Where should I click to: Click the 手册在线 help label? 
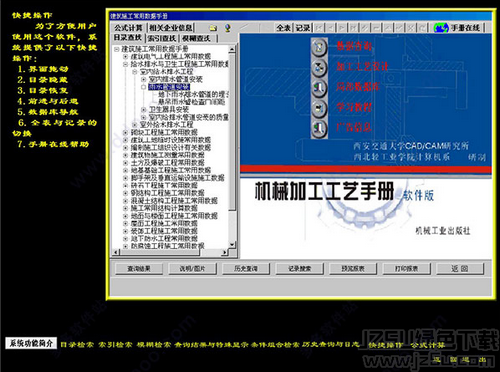click(x=465, y=28)
